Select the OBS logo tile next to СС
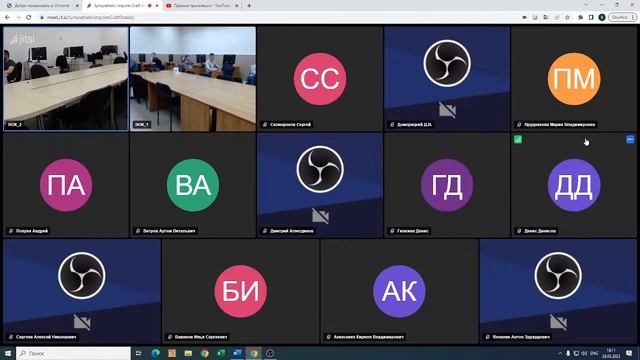This screenshot has width=640, height=360. coord(447,79)
